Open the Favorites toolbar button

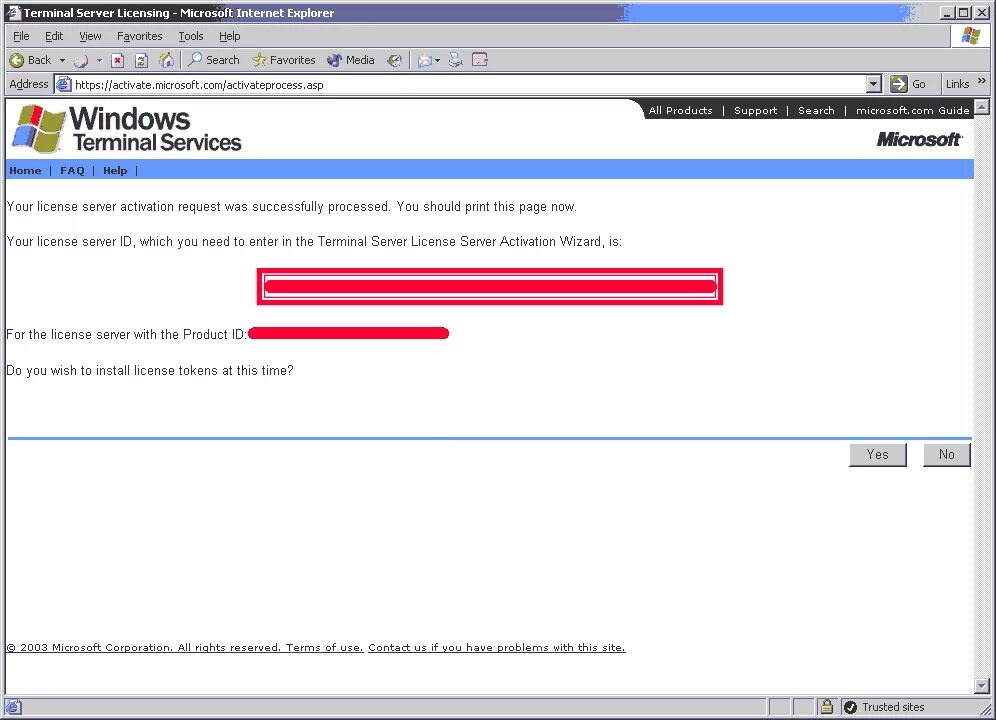(284, 60)
